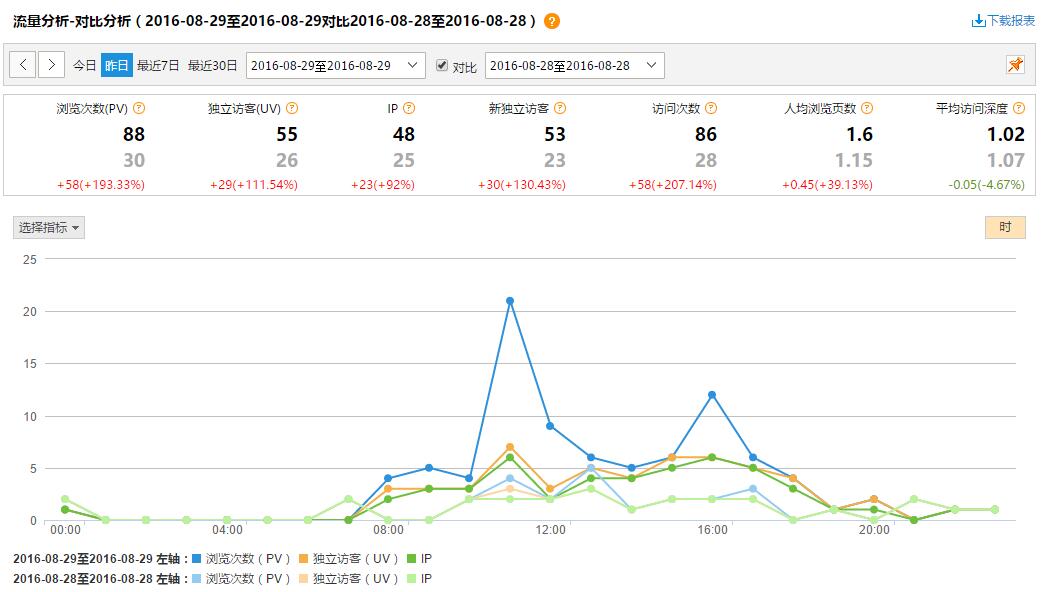
Task: Open the 2016-08-29 date range dropdown
Action: 335,65
